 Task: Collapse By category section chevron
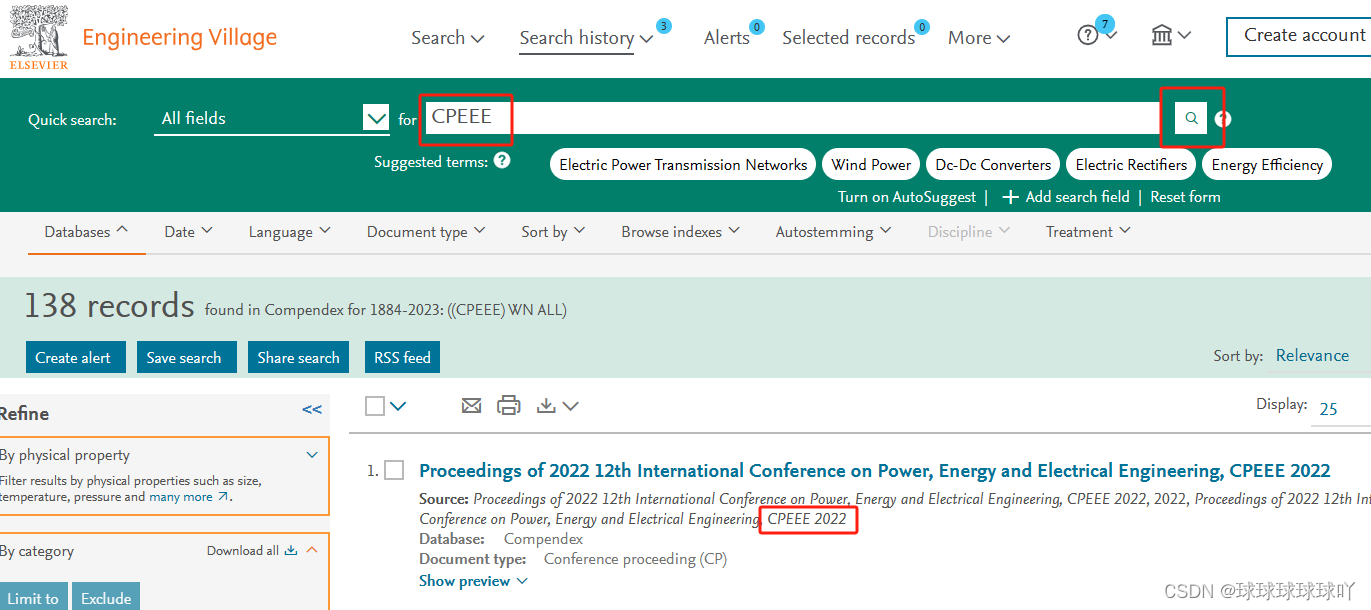312,550
